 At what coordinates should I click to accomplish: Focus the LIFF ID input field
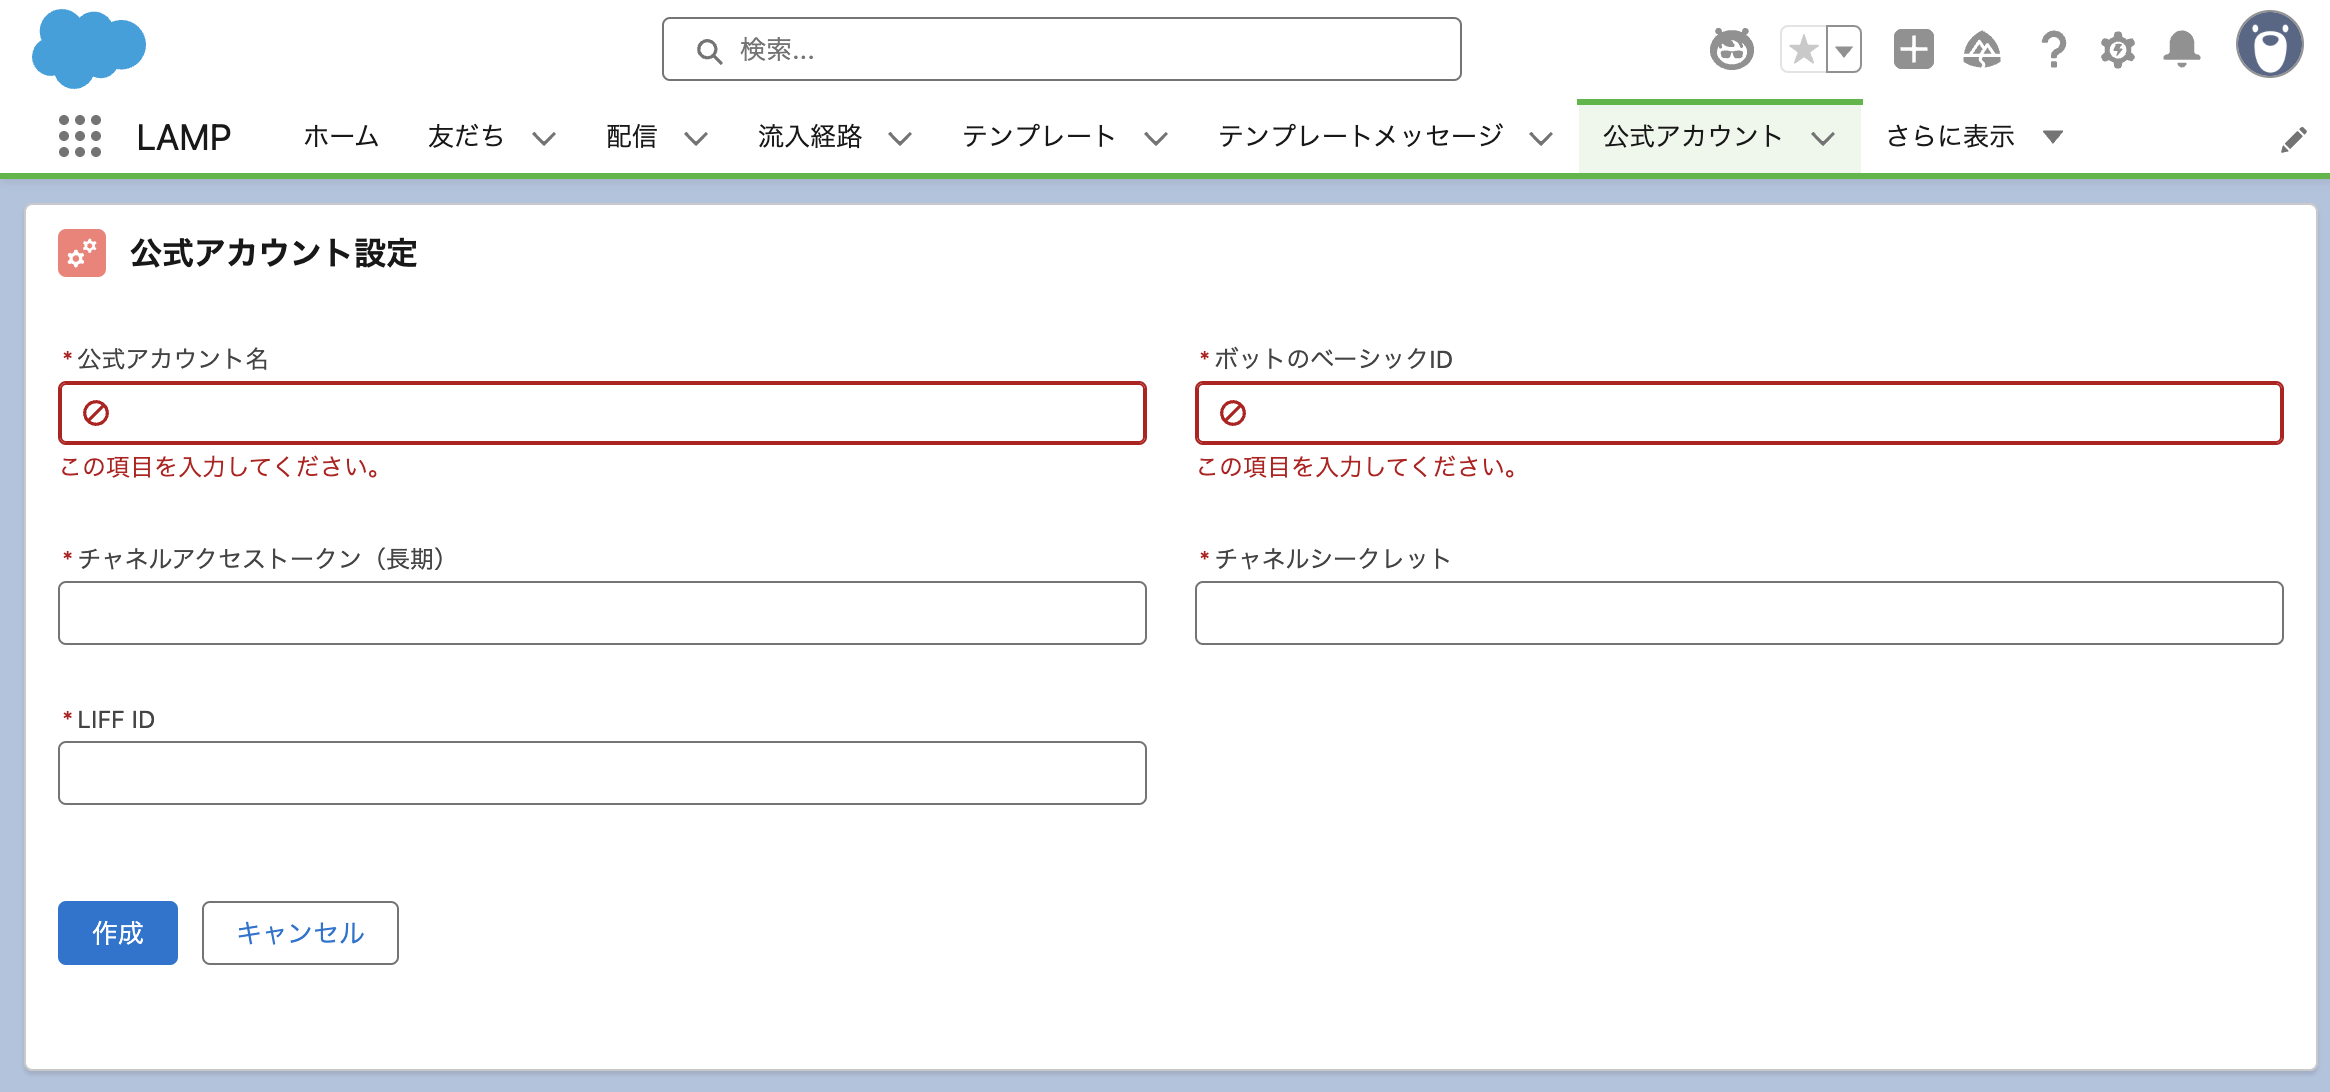pyautogui.click(x=602, y=772)
